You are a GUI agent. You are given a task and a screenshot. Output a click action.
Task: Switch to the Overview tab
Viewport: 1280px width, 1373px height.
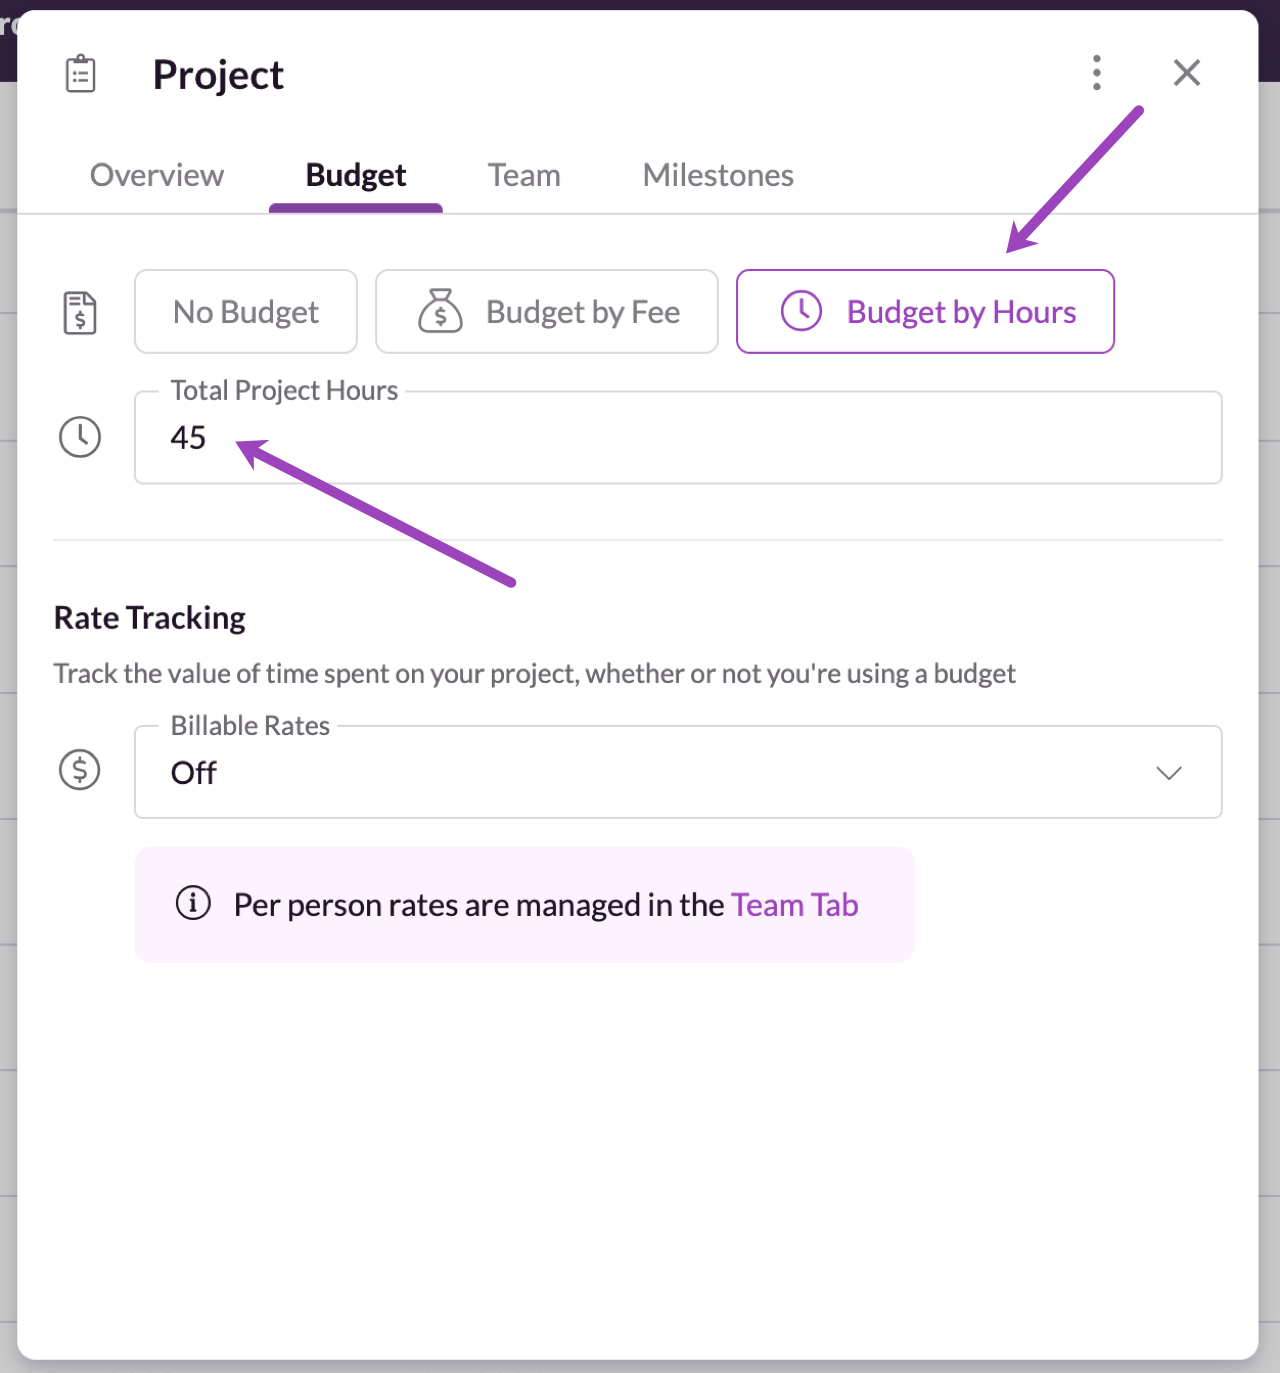pyautogui.click(x=157, y=175)
